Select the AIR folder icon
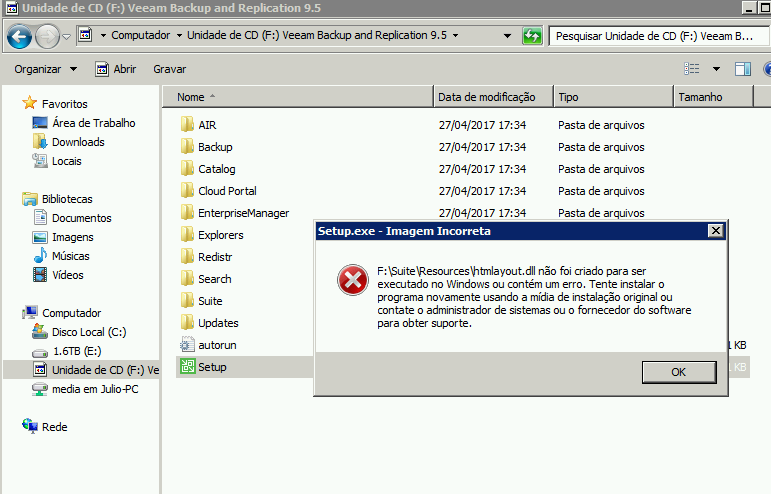 pos(187,124)
